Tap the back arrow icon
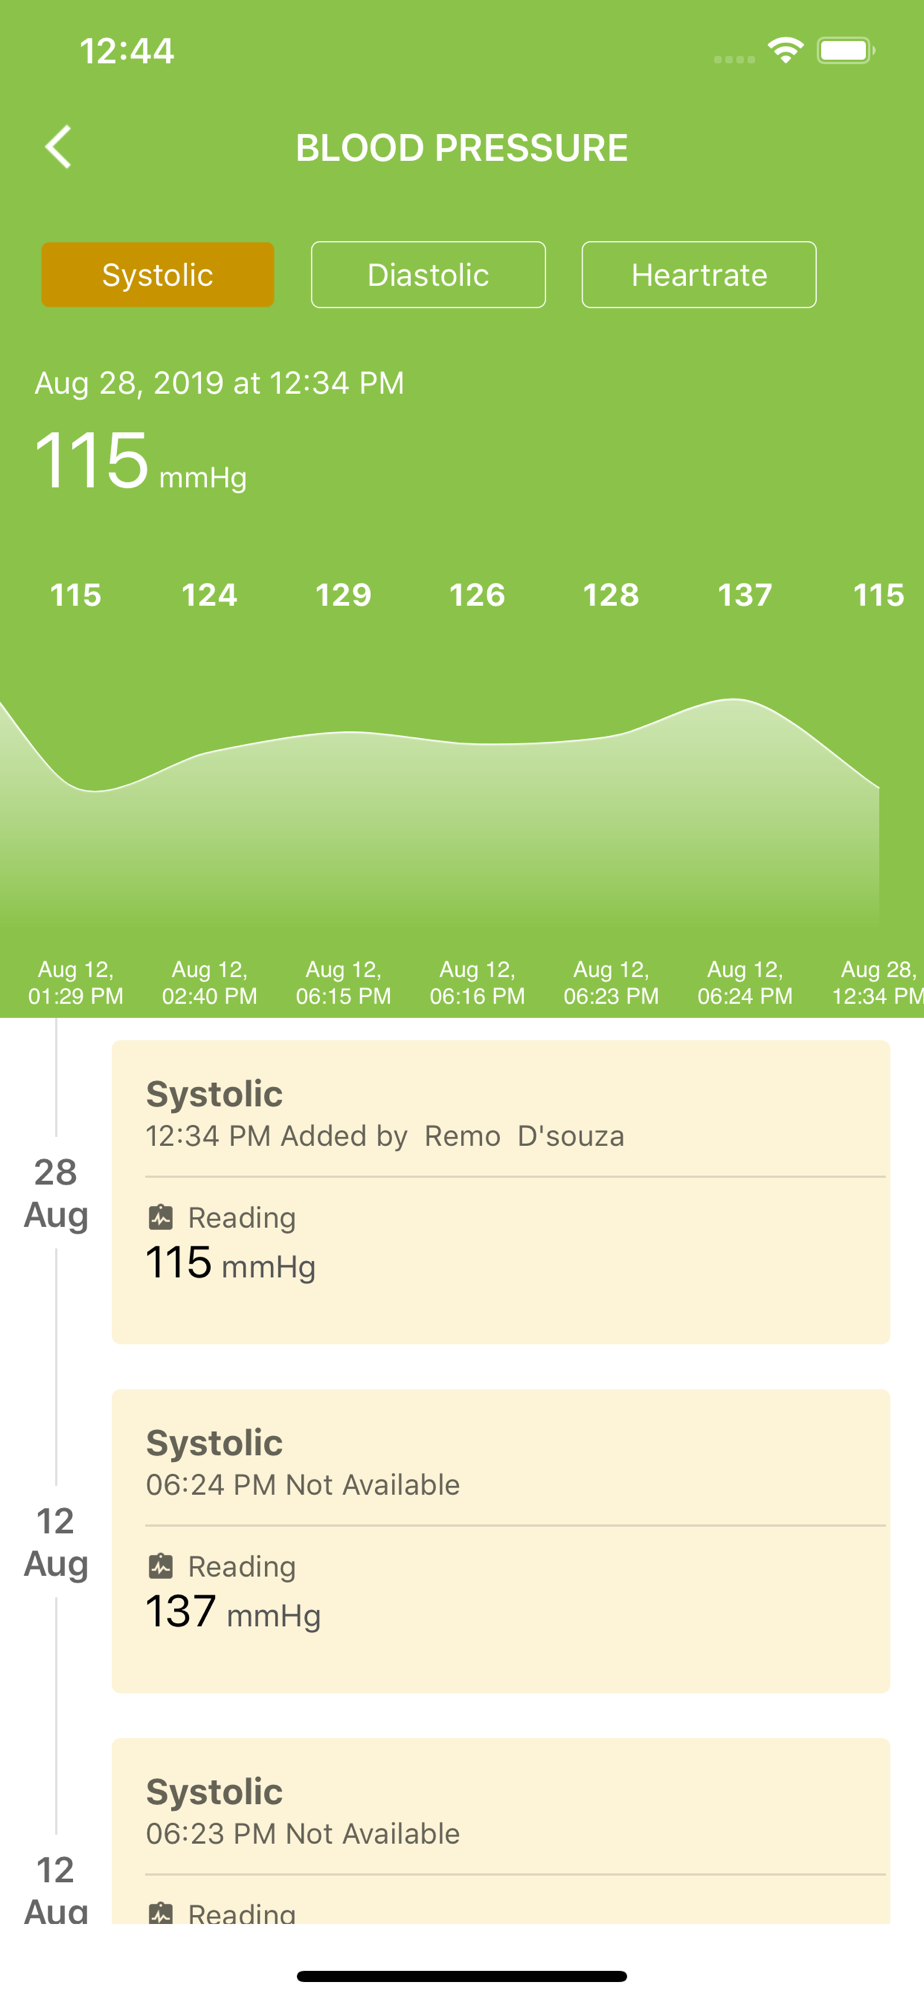924x2000 pixels. (58, 147)
